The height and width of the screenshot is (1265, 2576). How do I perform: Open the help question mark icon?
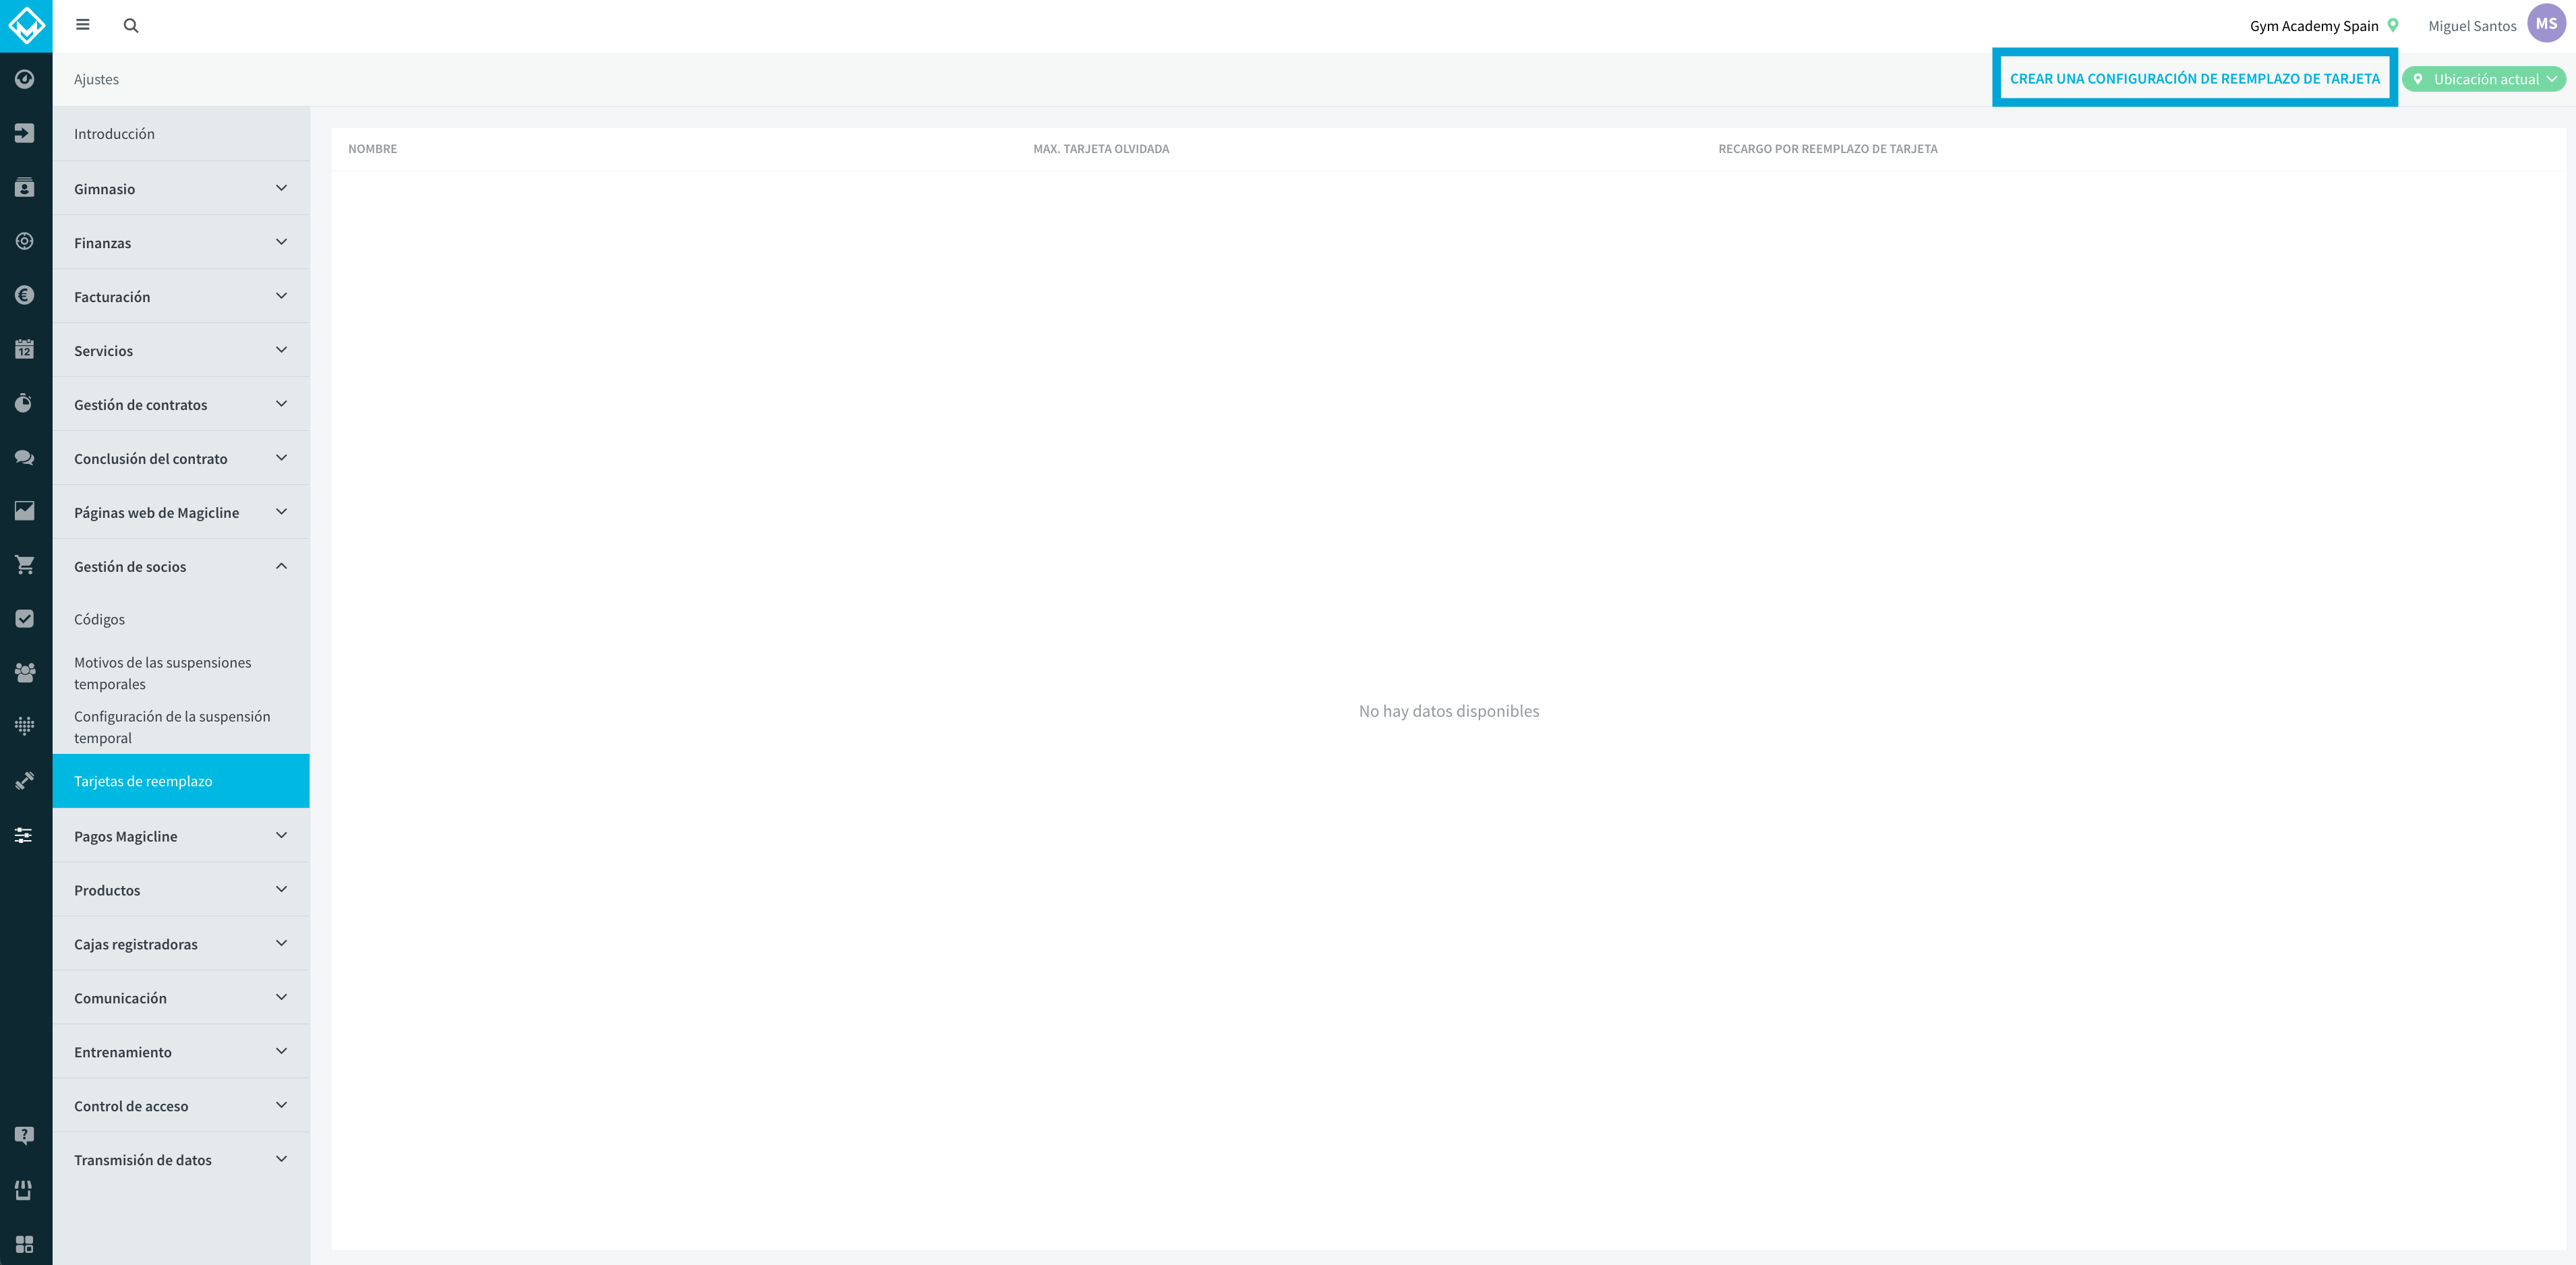[x=25, y=1135]
